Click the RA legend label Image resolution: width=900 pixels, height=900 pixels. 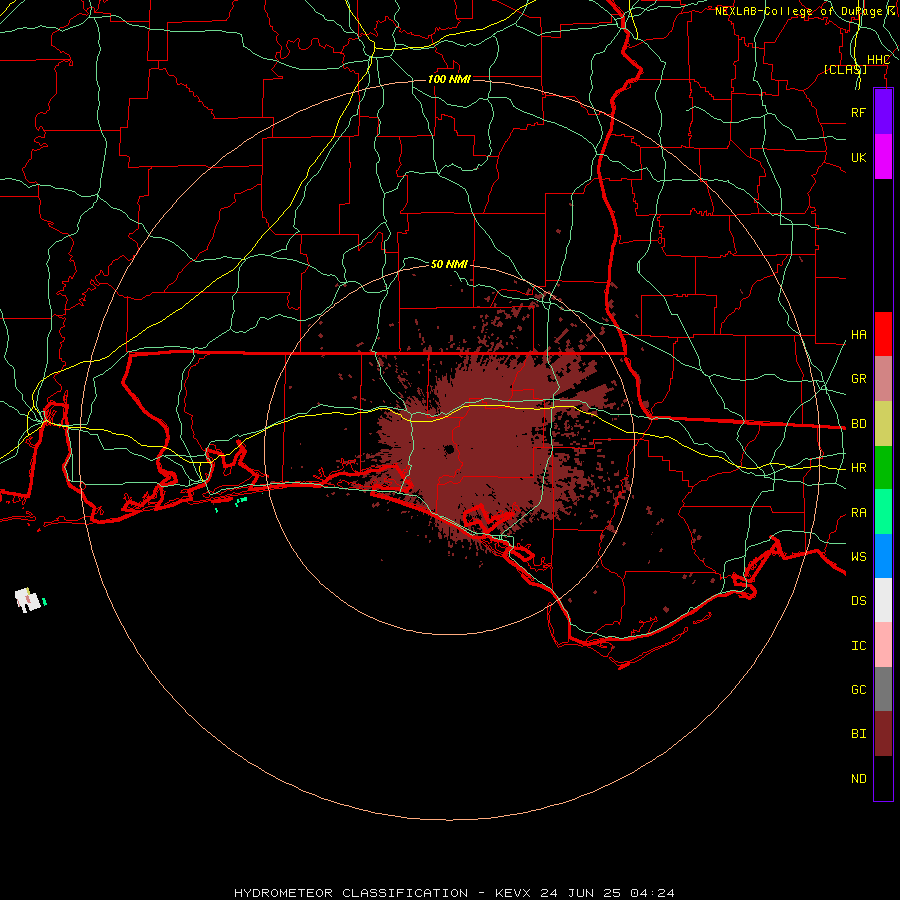click(x=858, y=513)
